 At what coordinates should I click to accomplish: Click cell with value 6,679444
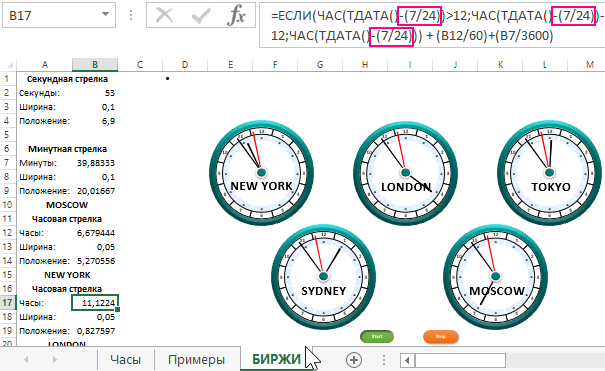pyautogui.click(x=95, y=233)
